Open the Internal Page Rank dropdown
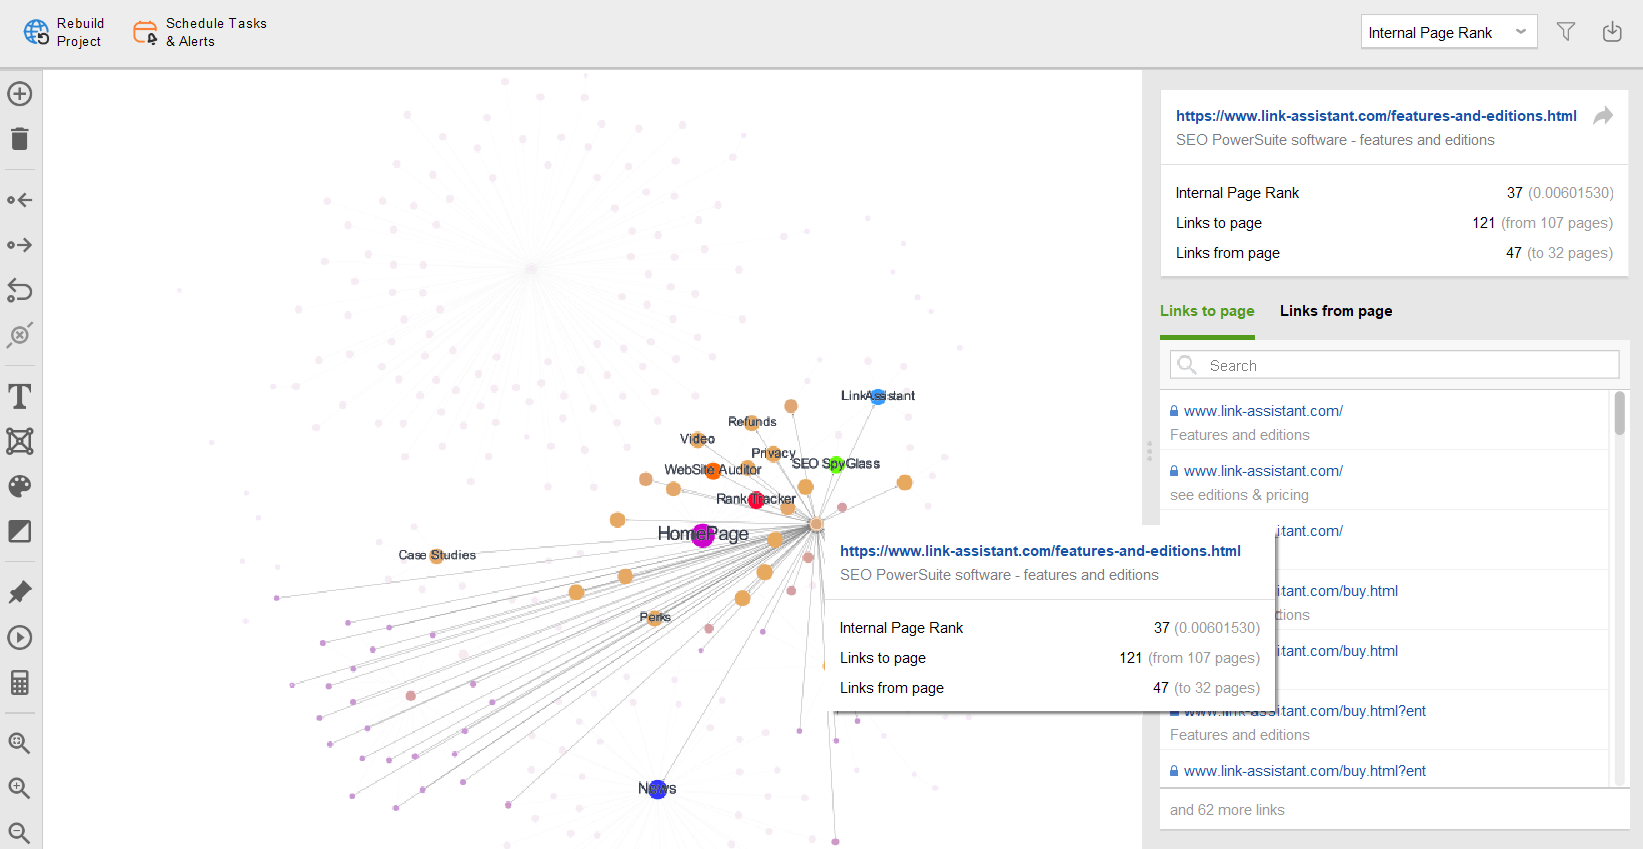 1448,32
